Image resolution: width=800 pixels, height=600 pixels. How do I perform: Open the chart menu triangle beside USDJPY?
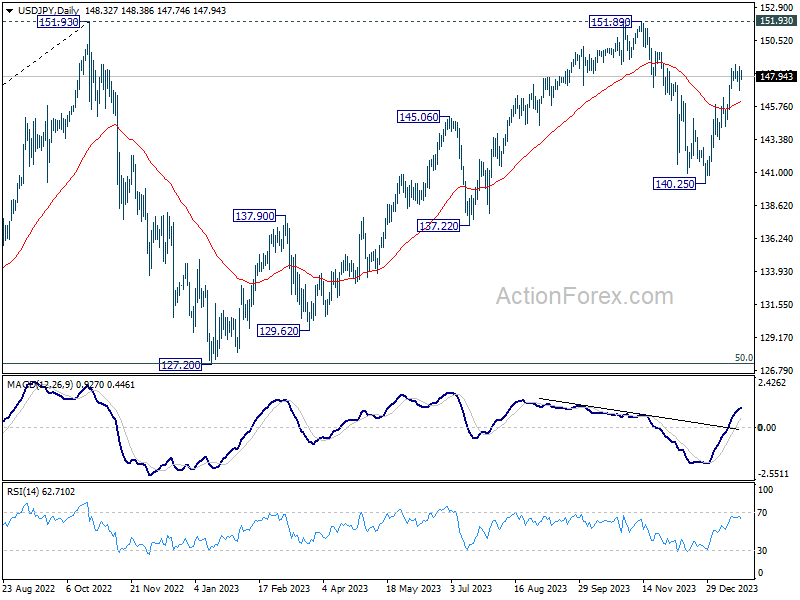point(10,11)
